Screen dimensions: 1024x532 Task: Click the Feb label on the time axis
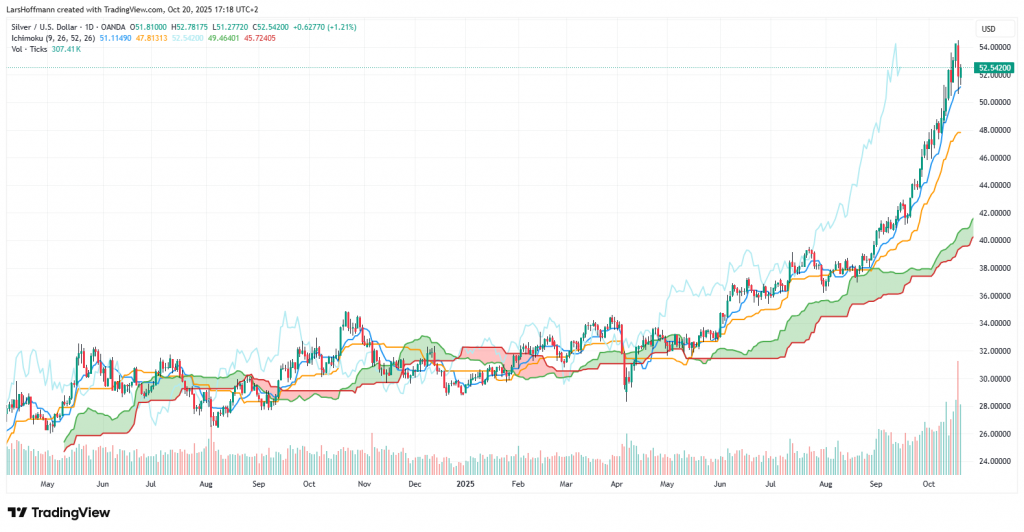(517, 483)
